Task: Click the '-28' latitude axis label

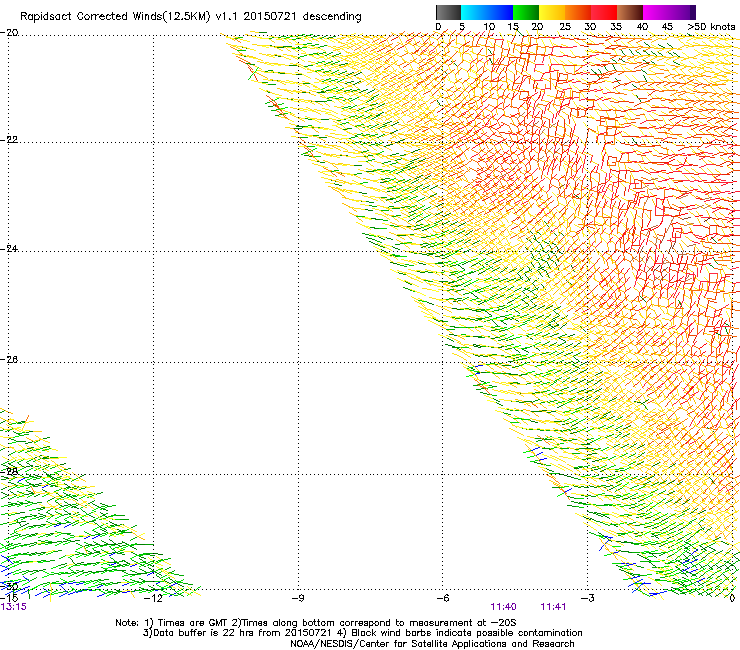Action: pos(9,471)
